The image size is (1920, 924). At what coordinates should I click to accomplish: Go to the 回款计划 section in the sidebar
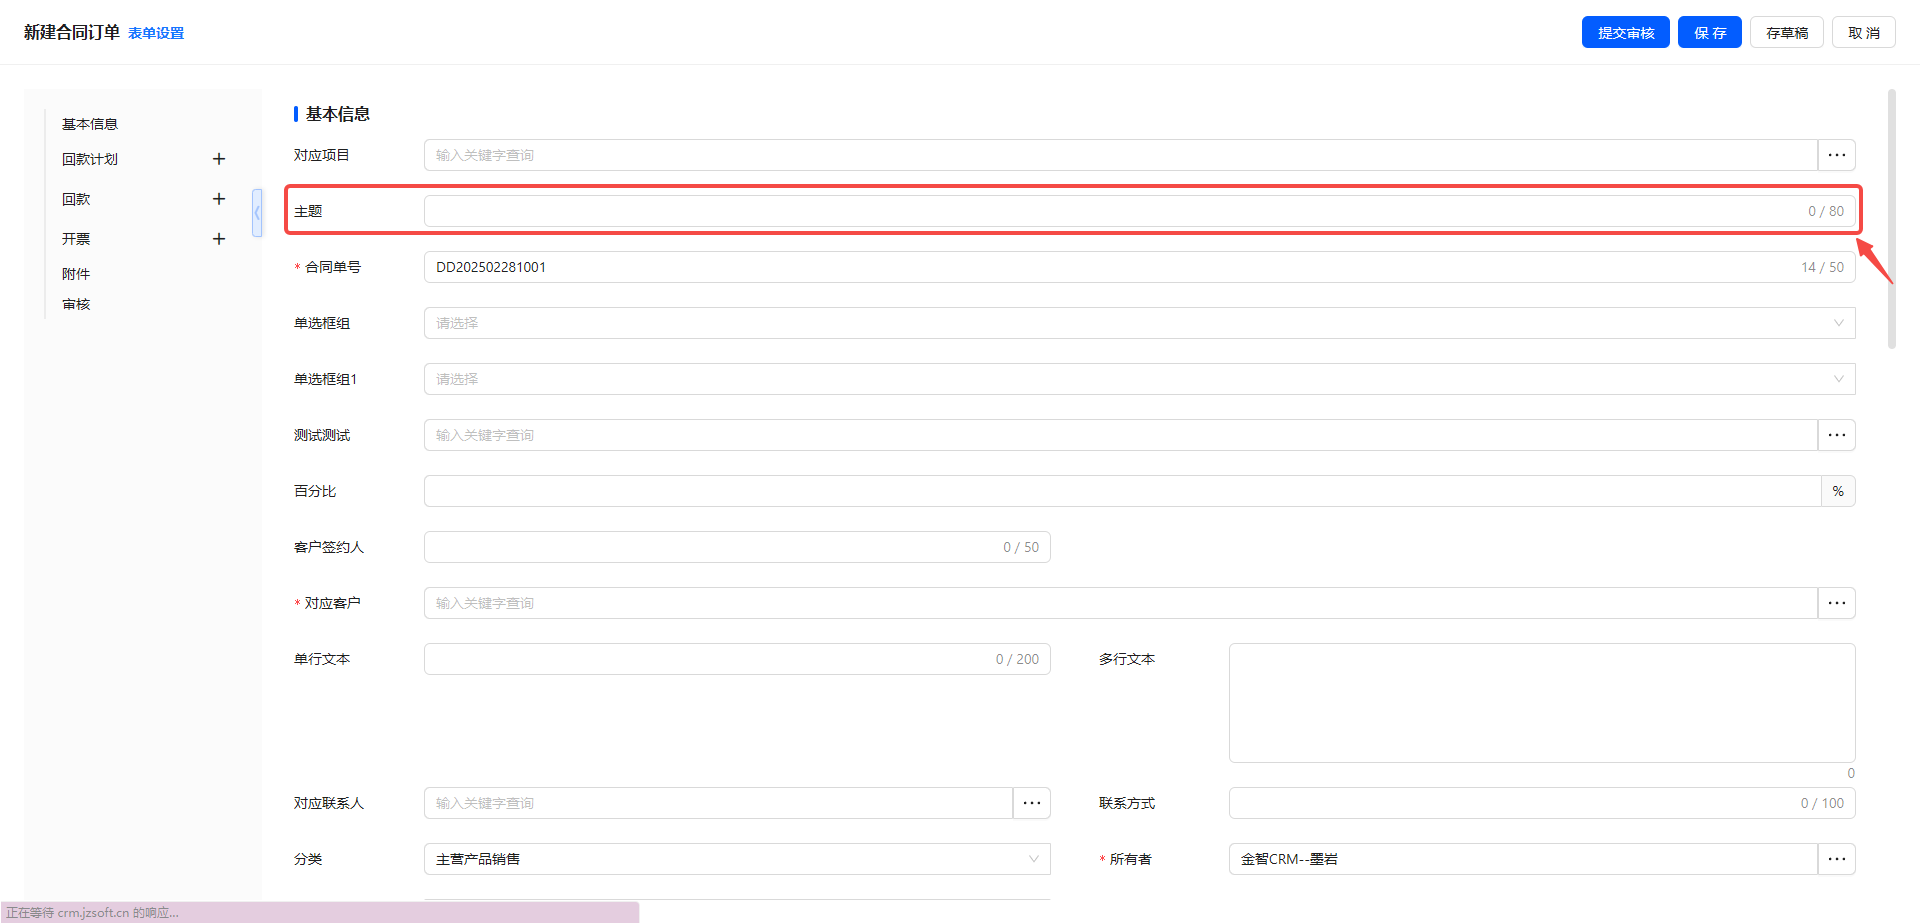90,159
